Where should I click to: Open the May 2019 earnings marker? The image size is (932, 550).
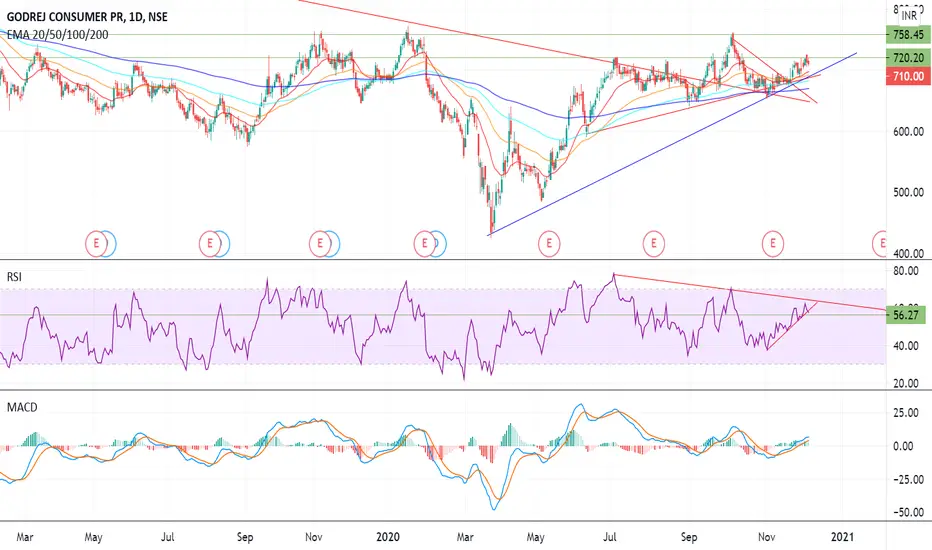pyautogui.click(x=96, y=243)
